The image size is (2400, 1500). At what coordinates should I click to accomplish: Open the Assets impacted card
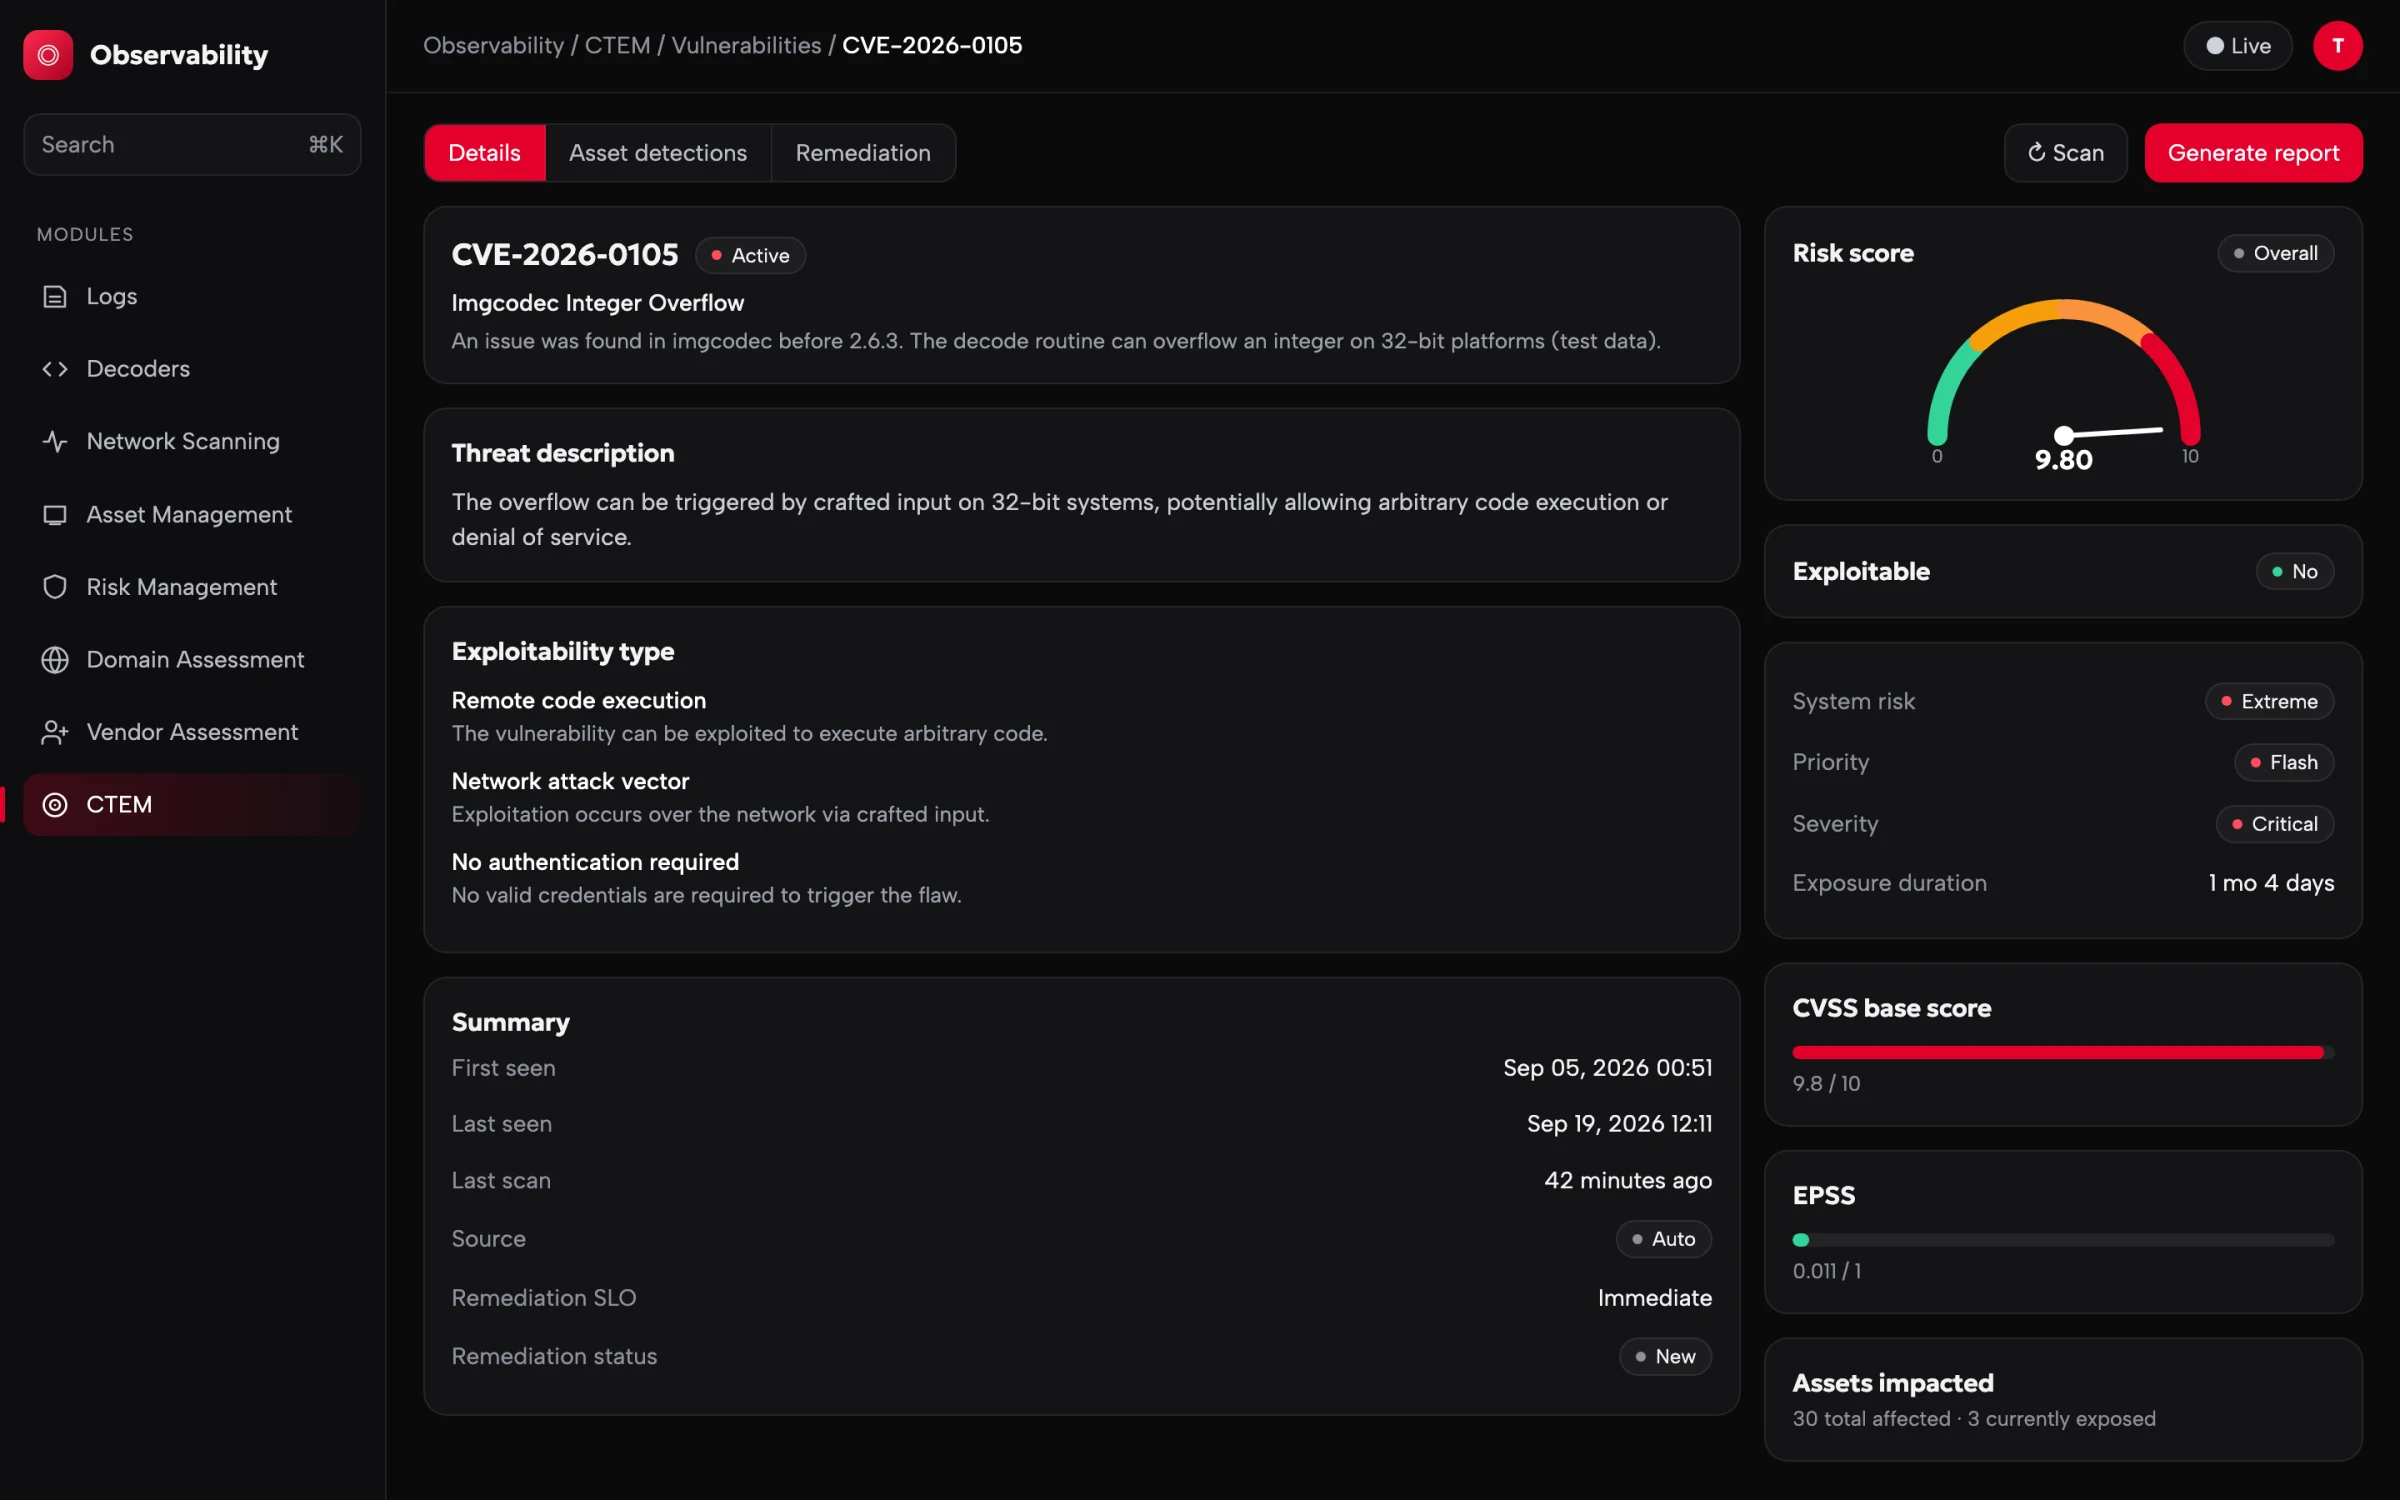pyautogui.click(x=2063, y=1400)
